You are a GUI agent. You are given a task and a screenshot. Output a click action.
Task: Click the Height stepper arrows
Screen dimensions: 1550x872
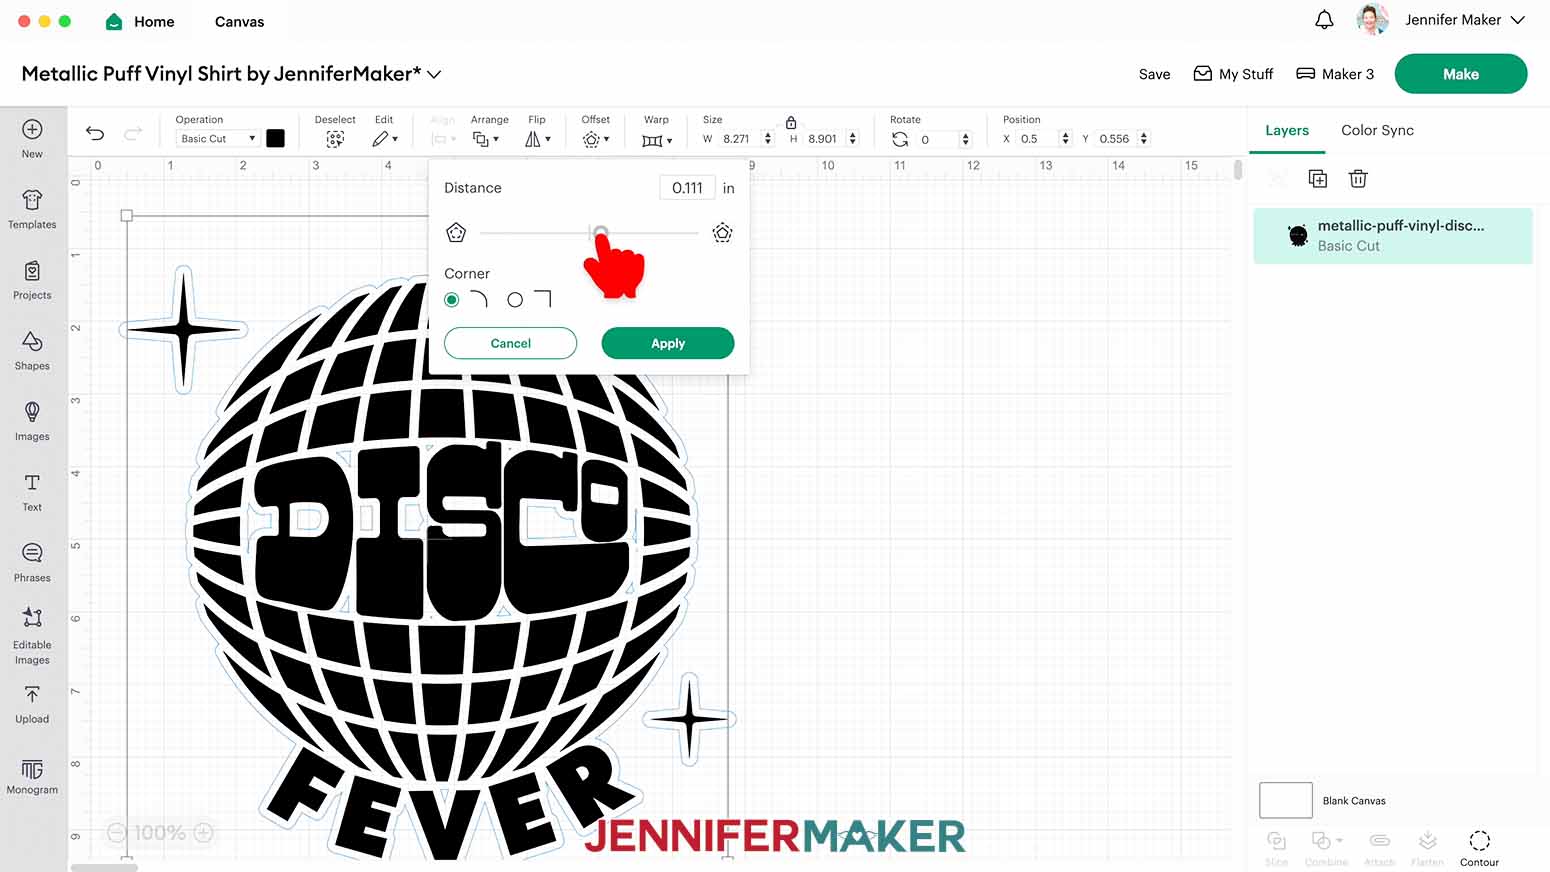(853, 139)
